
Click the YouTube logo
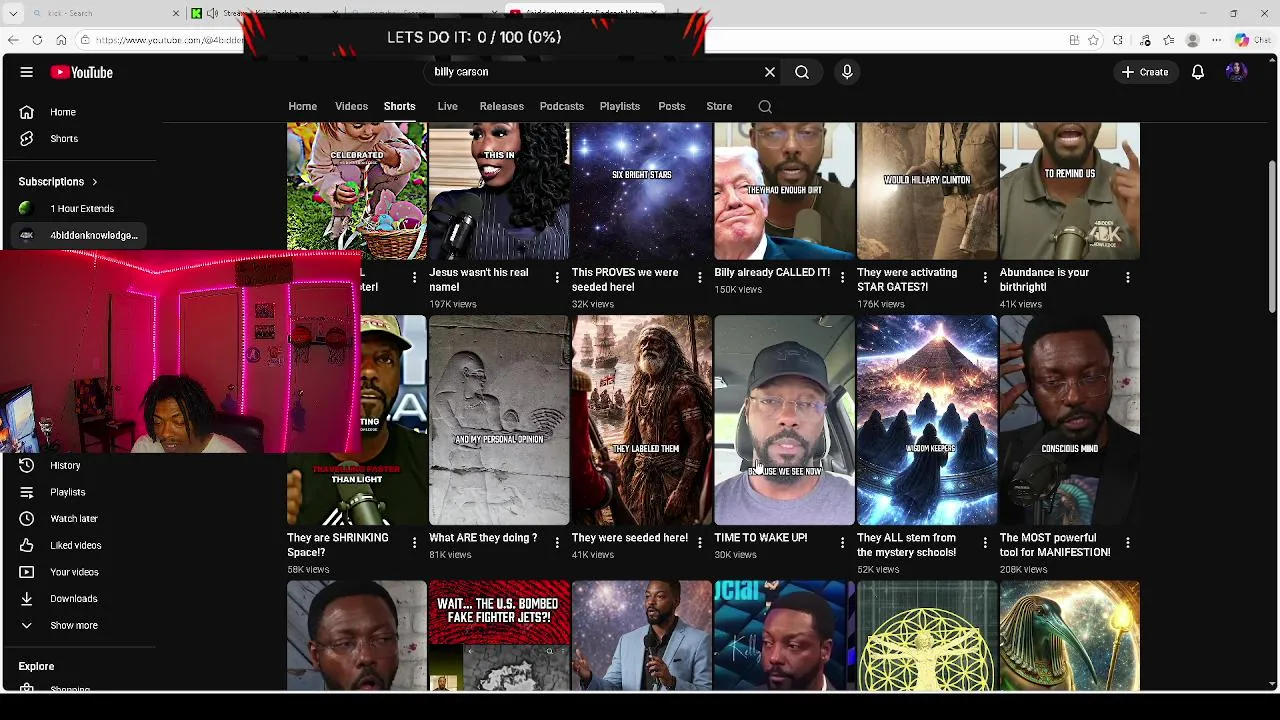[82, 72]
